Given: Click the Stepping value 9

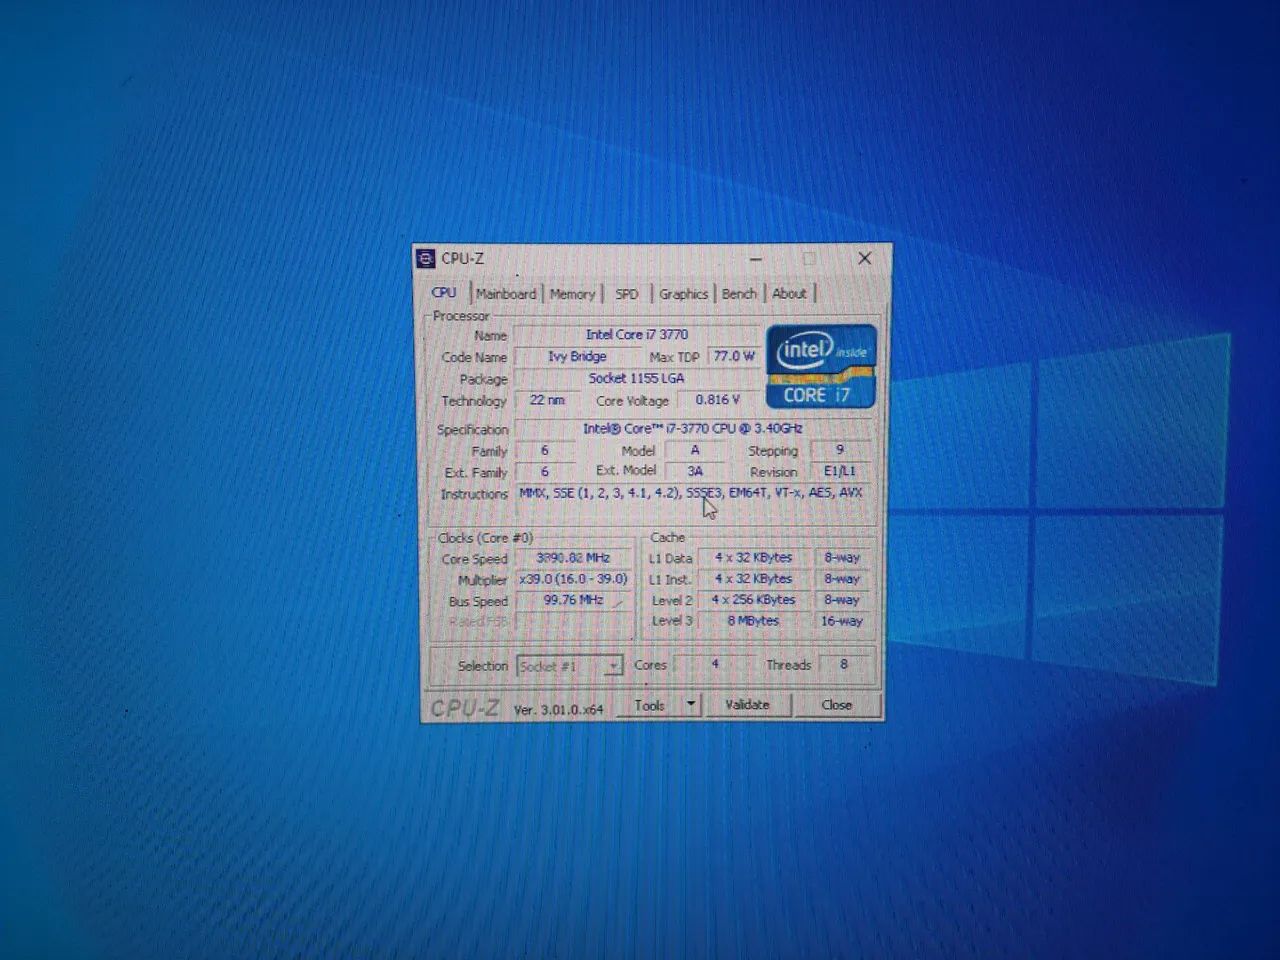Looking at the screenshot, I should coord(840,450).
